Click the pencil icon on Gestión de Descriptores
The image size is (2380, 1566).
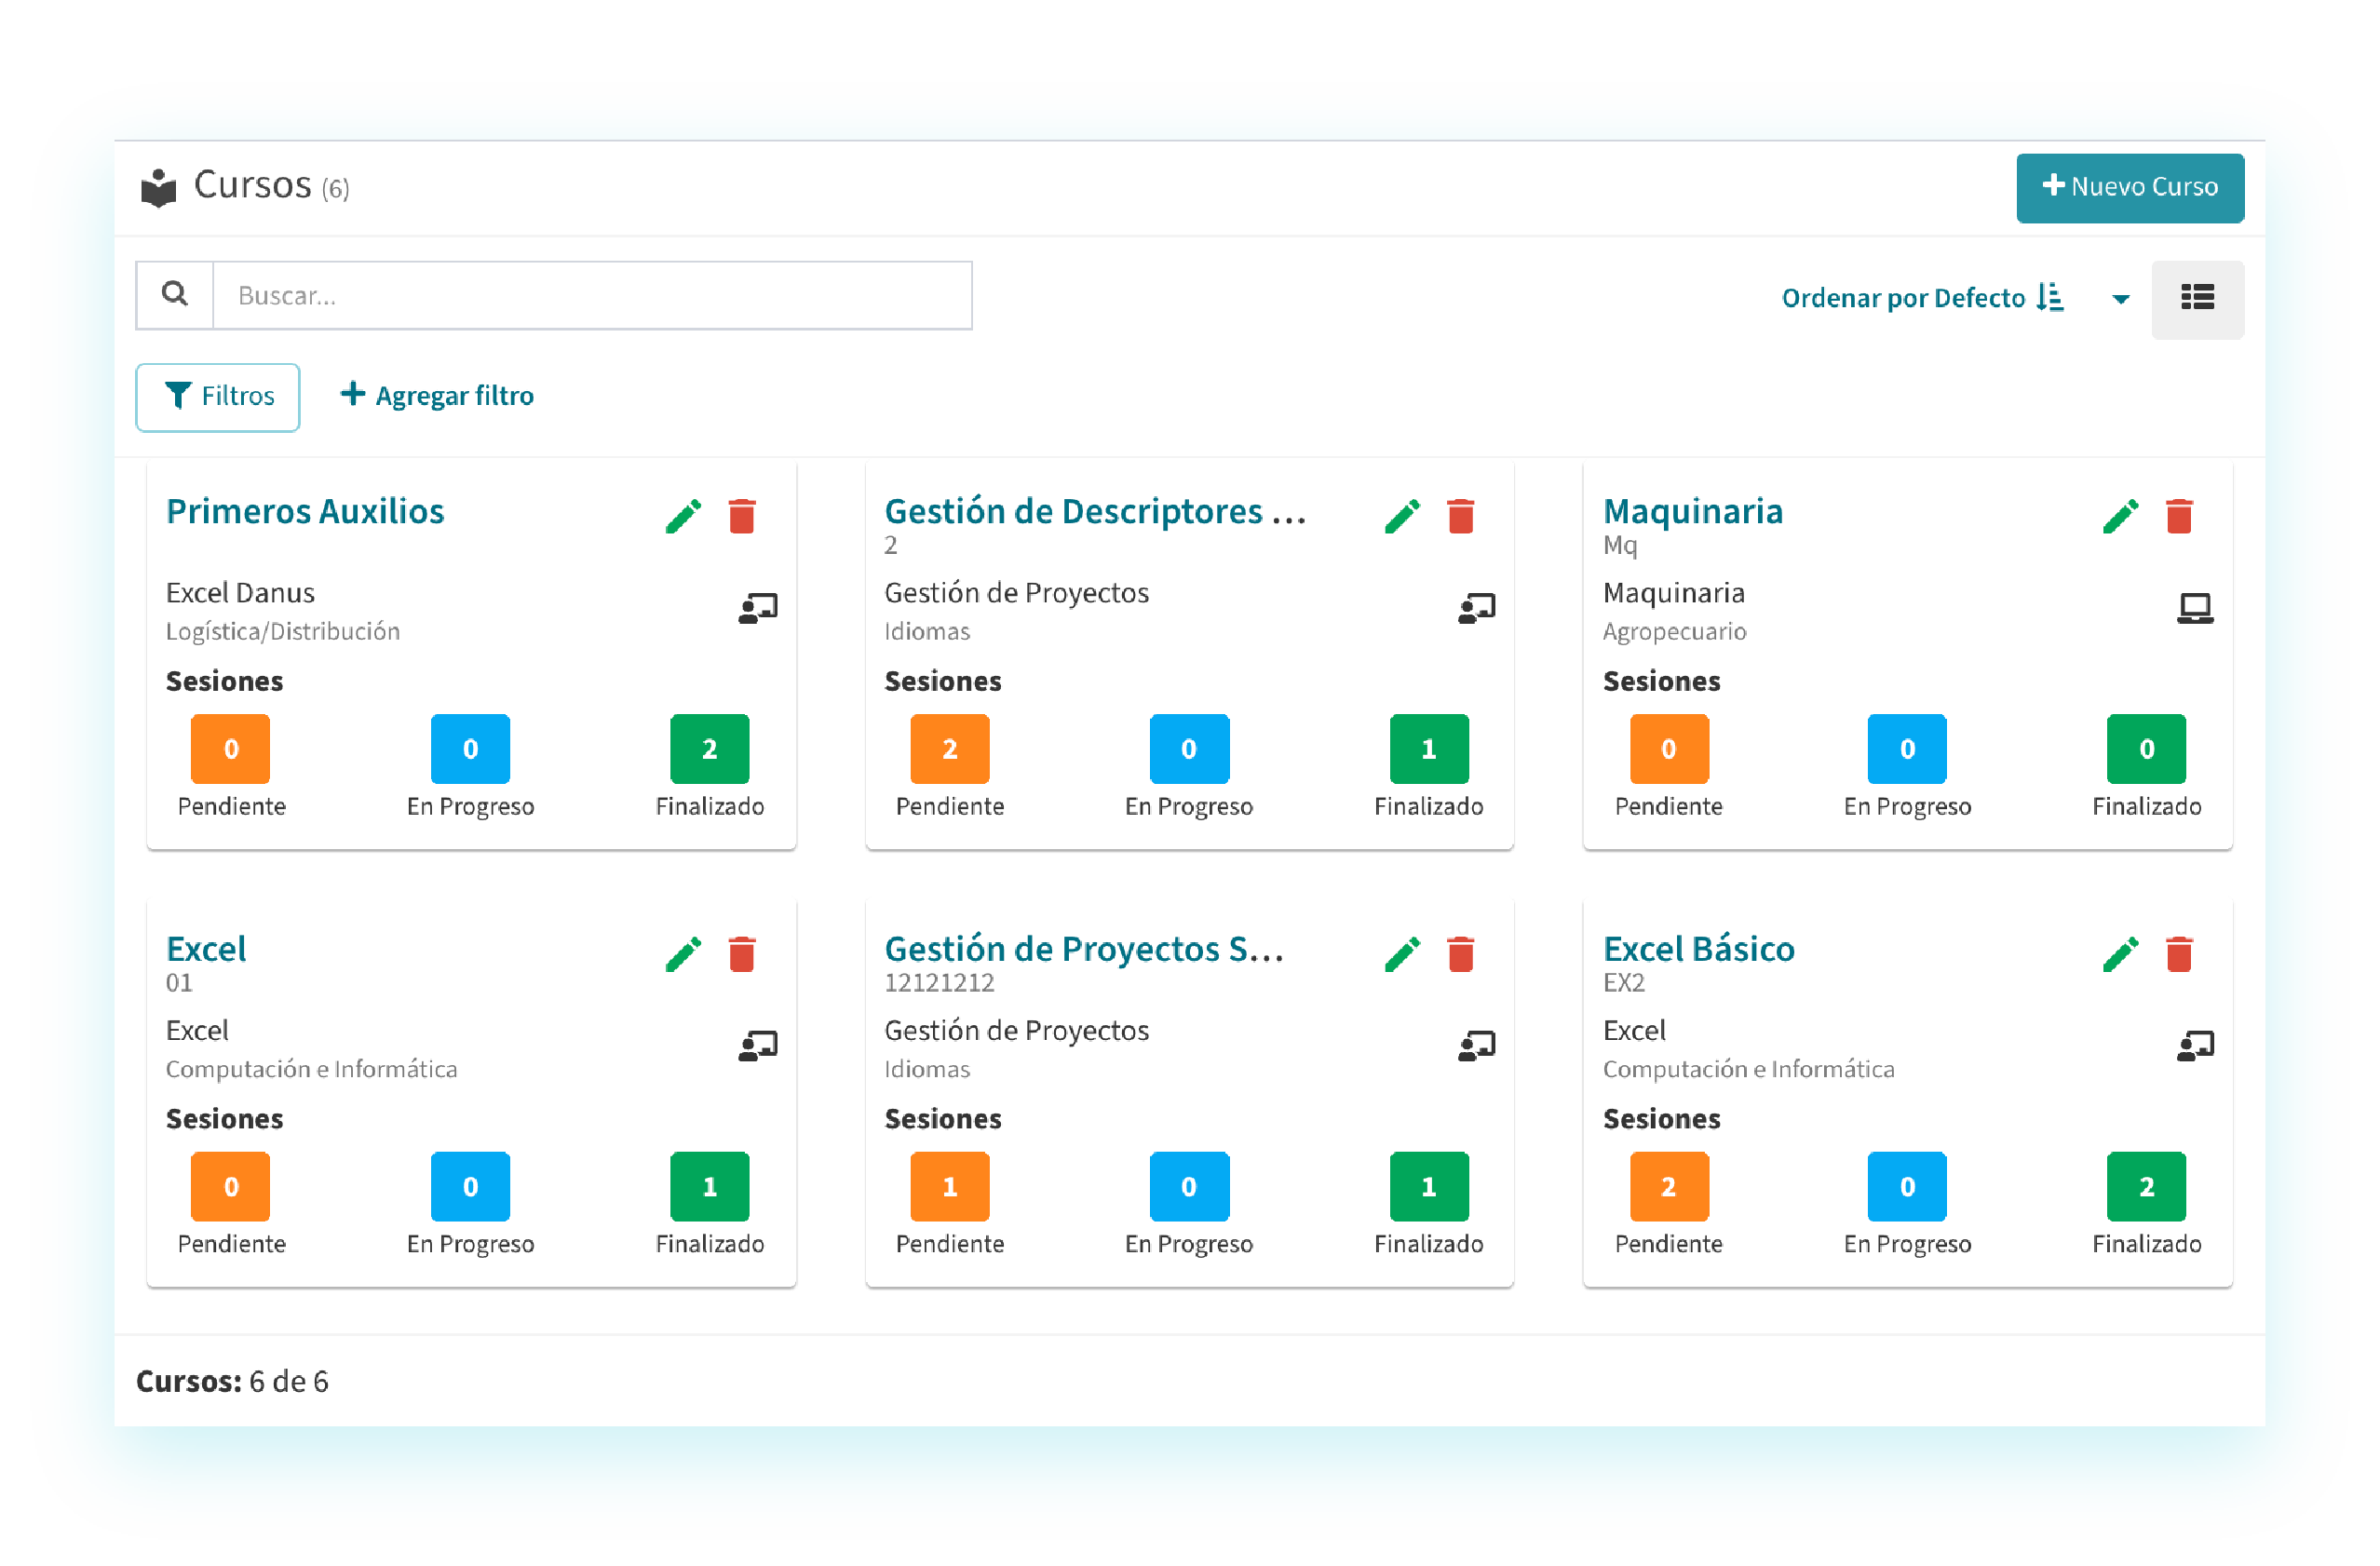1402,516
